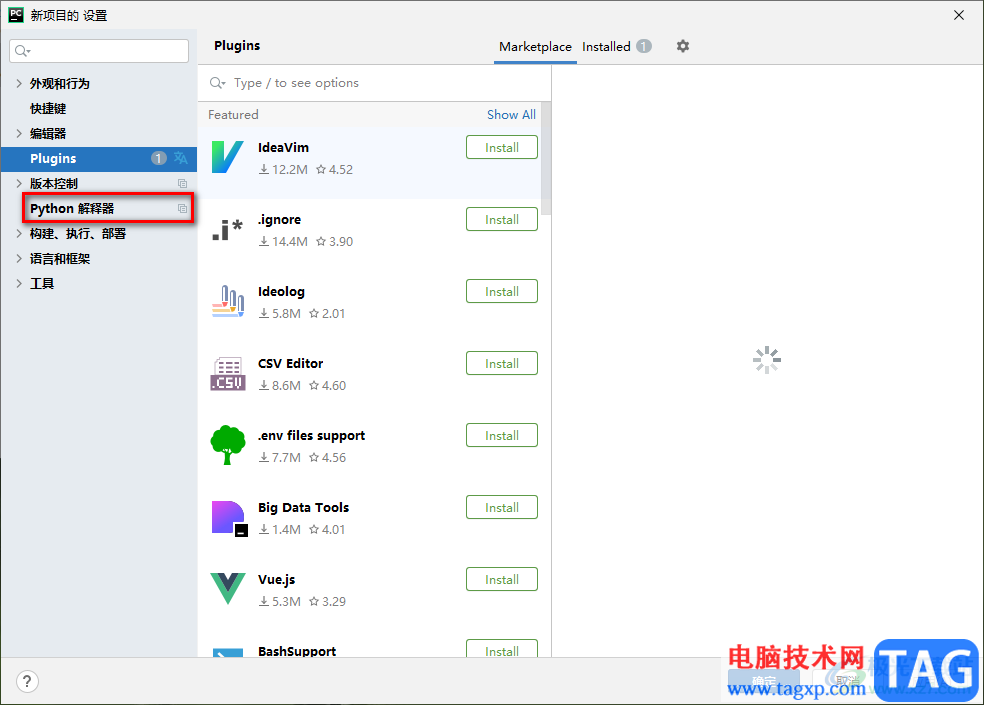Click the project-level icon beside Python 解释器
The width and height of the screenshot is (984, 705).
point(182,208)
